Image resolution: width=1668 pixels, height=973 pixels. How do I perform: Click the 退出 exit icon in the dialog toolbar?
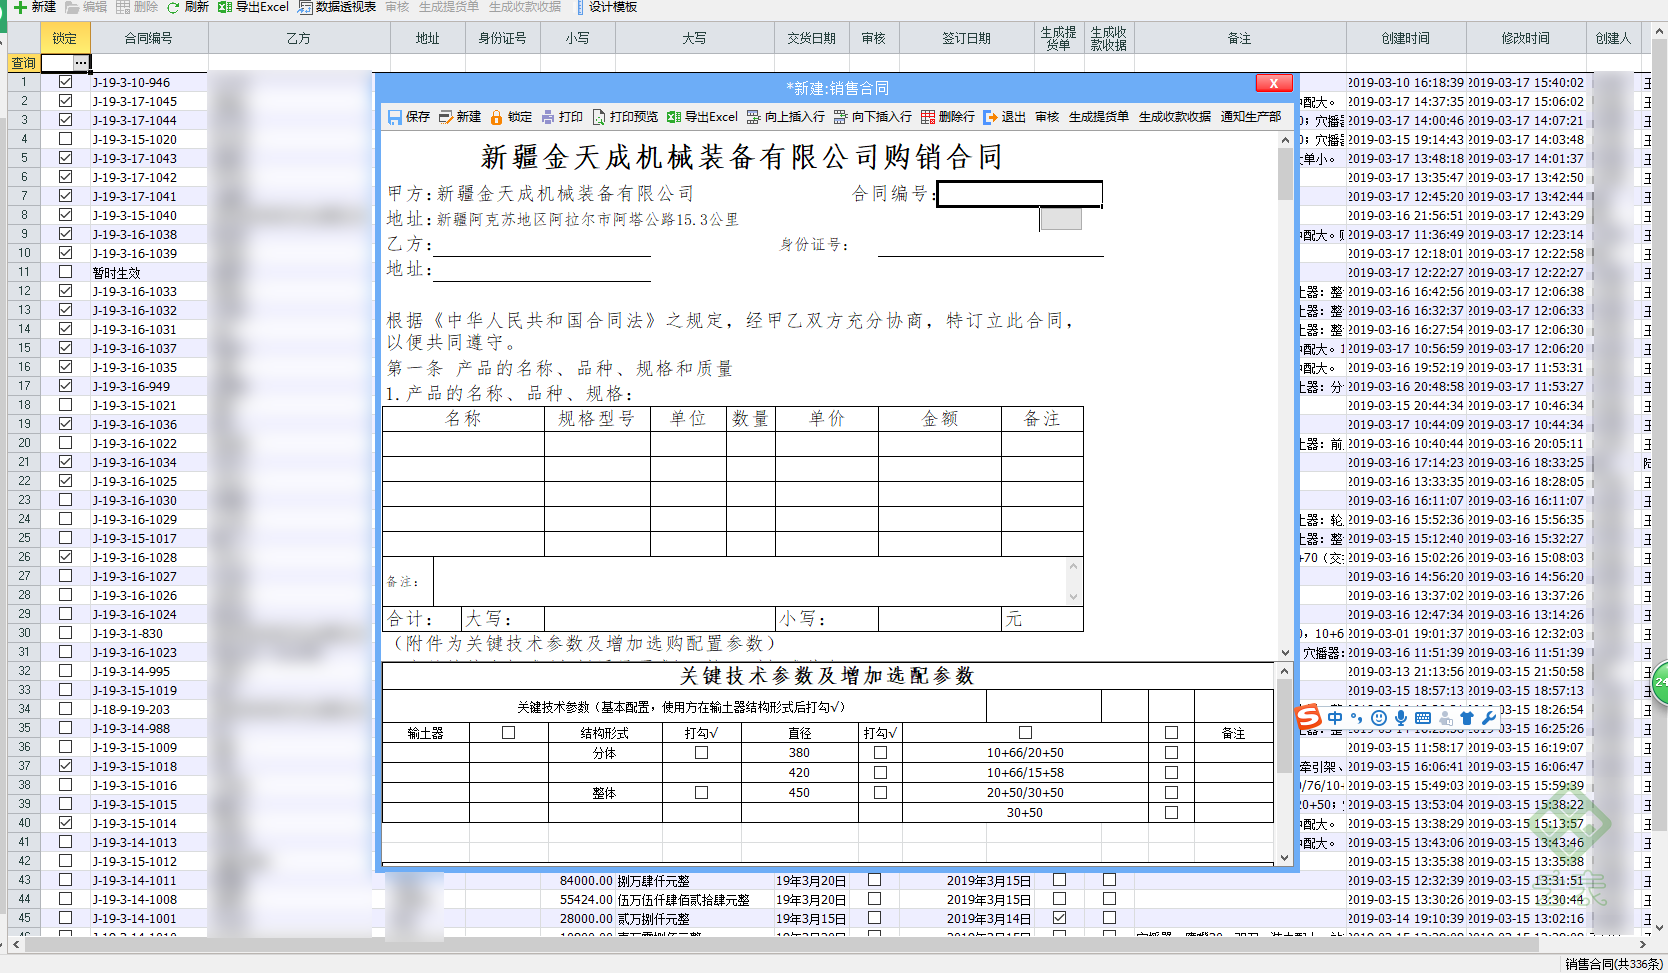[x=991, y=117]
